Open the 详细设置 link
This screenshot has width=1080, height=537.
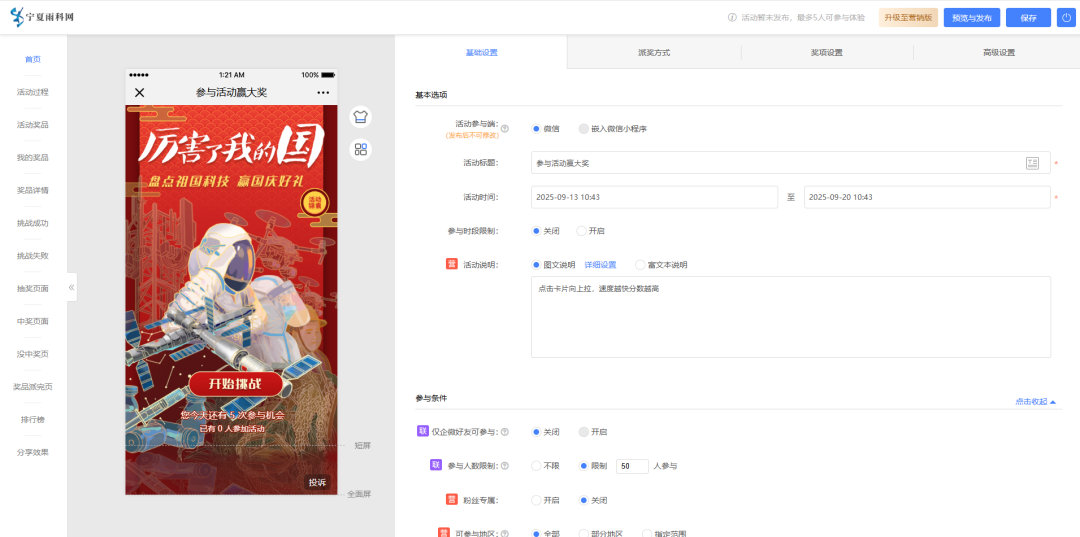[601, 265]
